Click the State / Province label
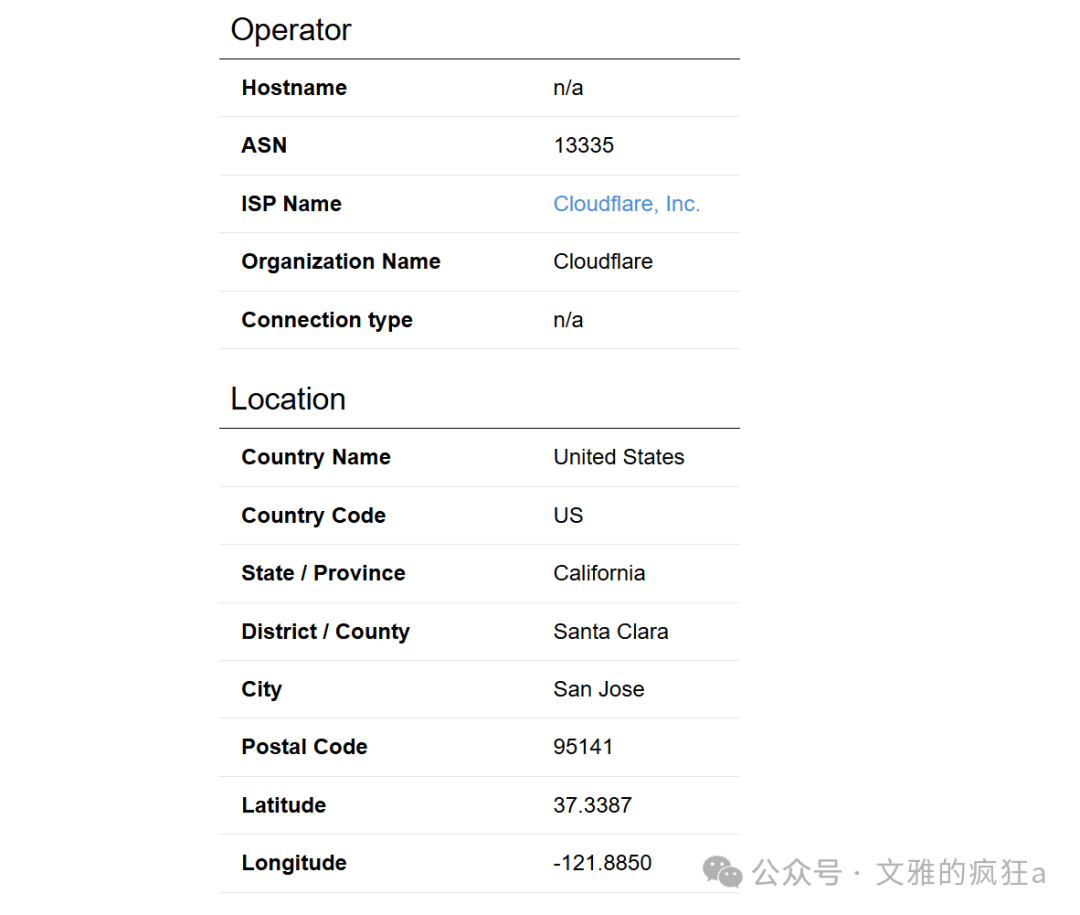The image size is (1080, 915). coord(324,573)
